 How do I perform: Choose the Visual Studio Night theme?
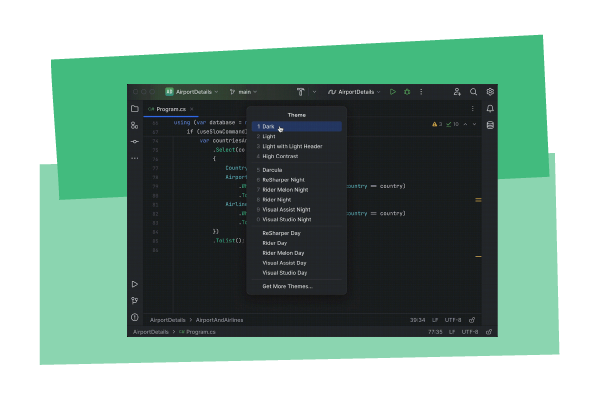[297, 220]
